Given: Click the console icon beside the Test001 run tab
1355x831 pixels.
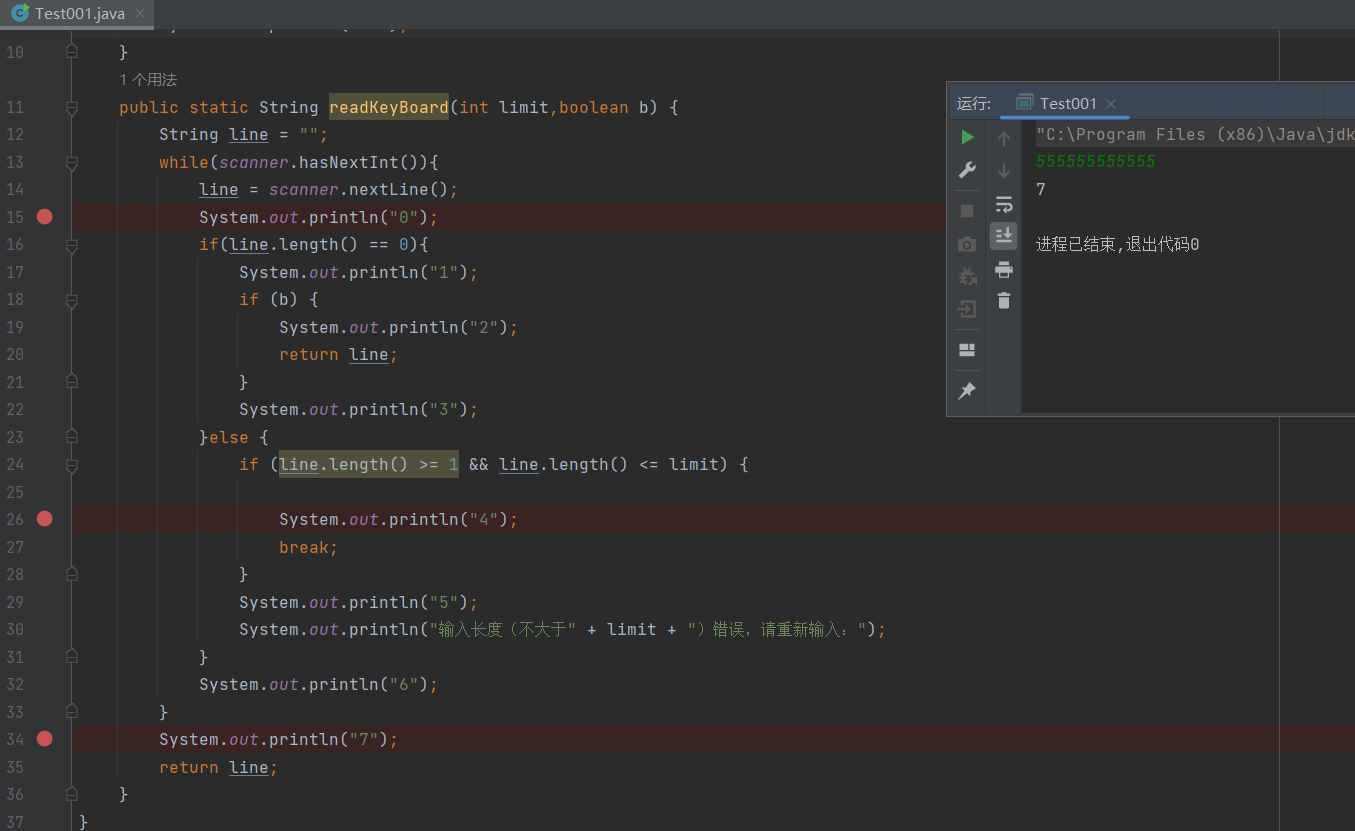Looking at the screenshot, I should pyautogui.click(x=1024, y=103).
